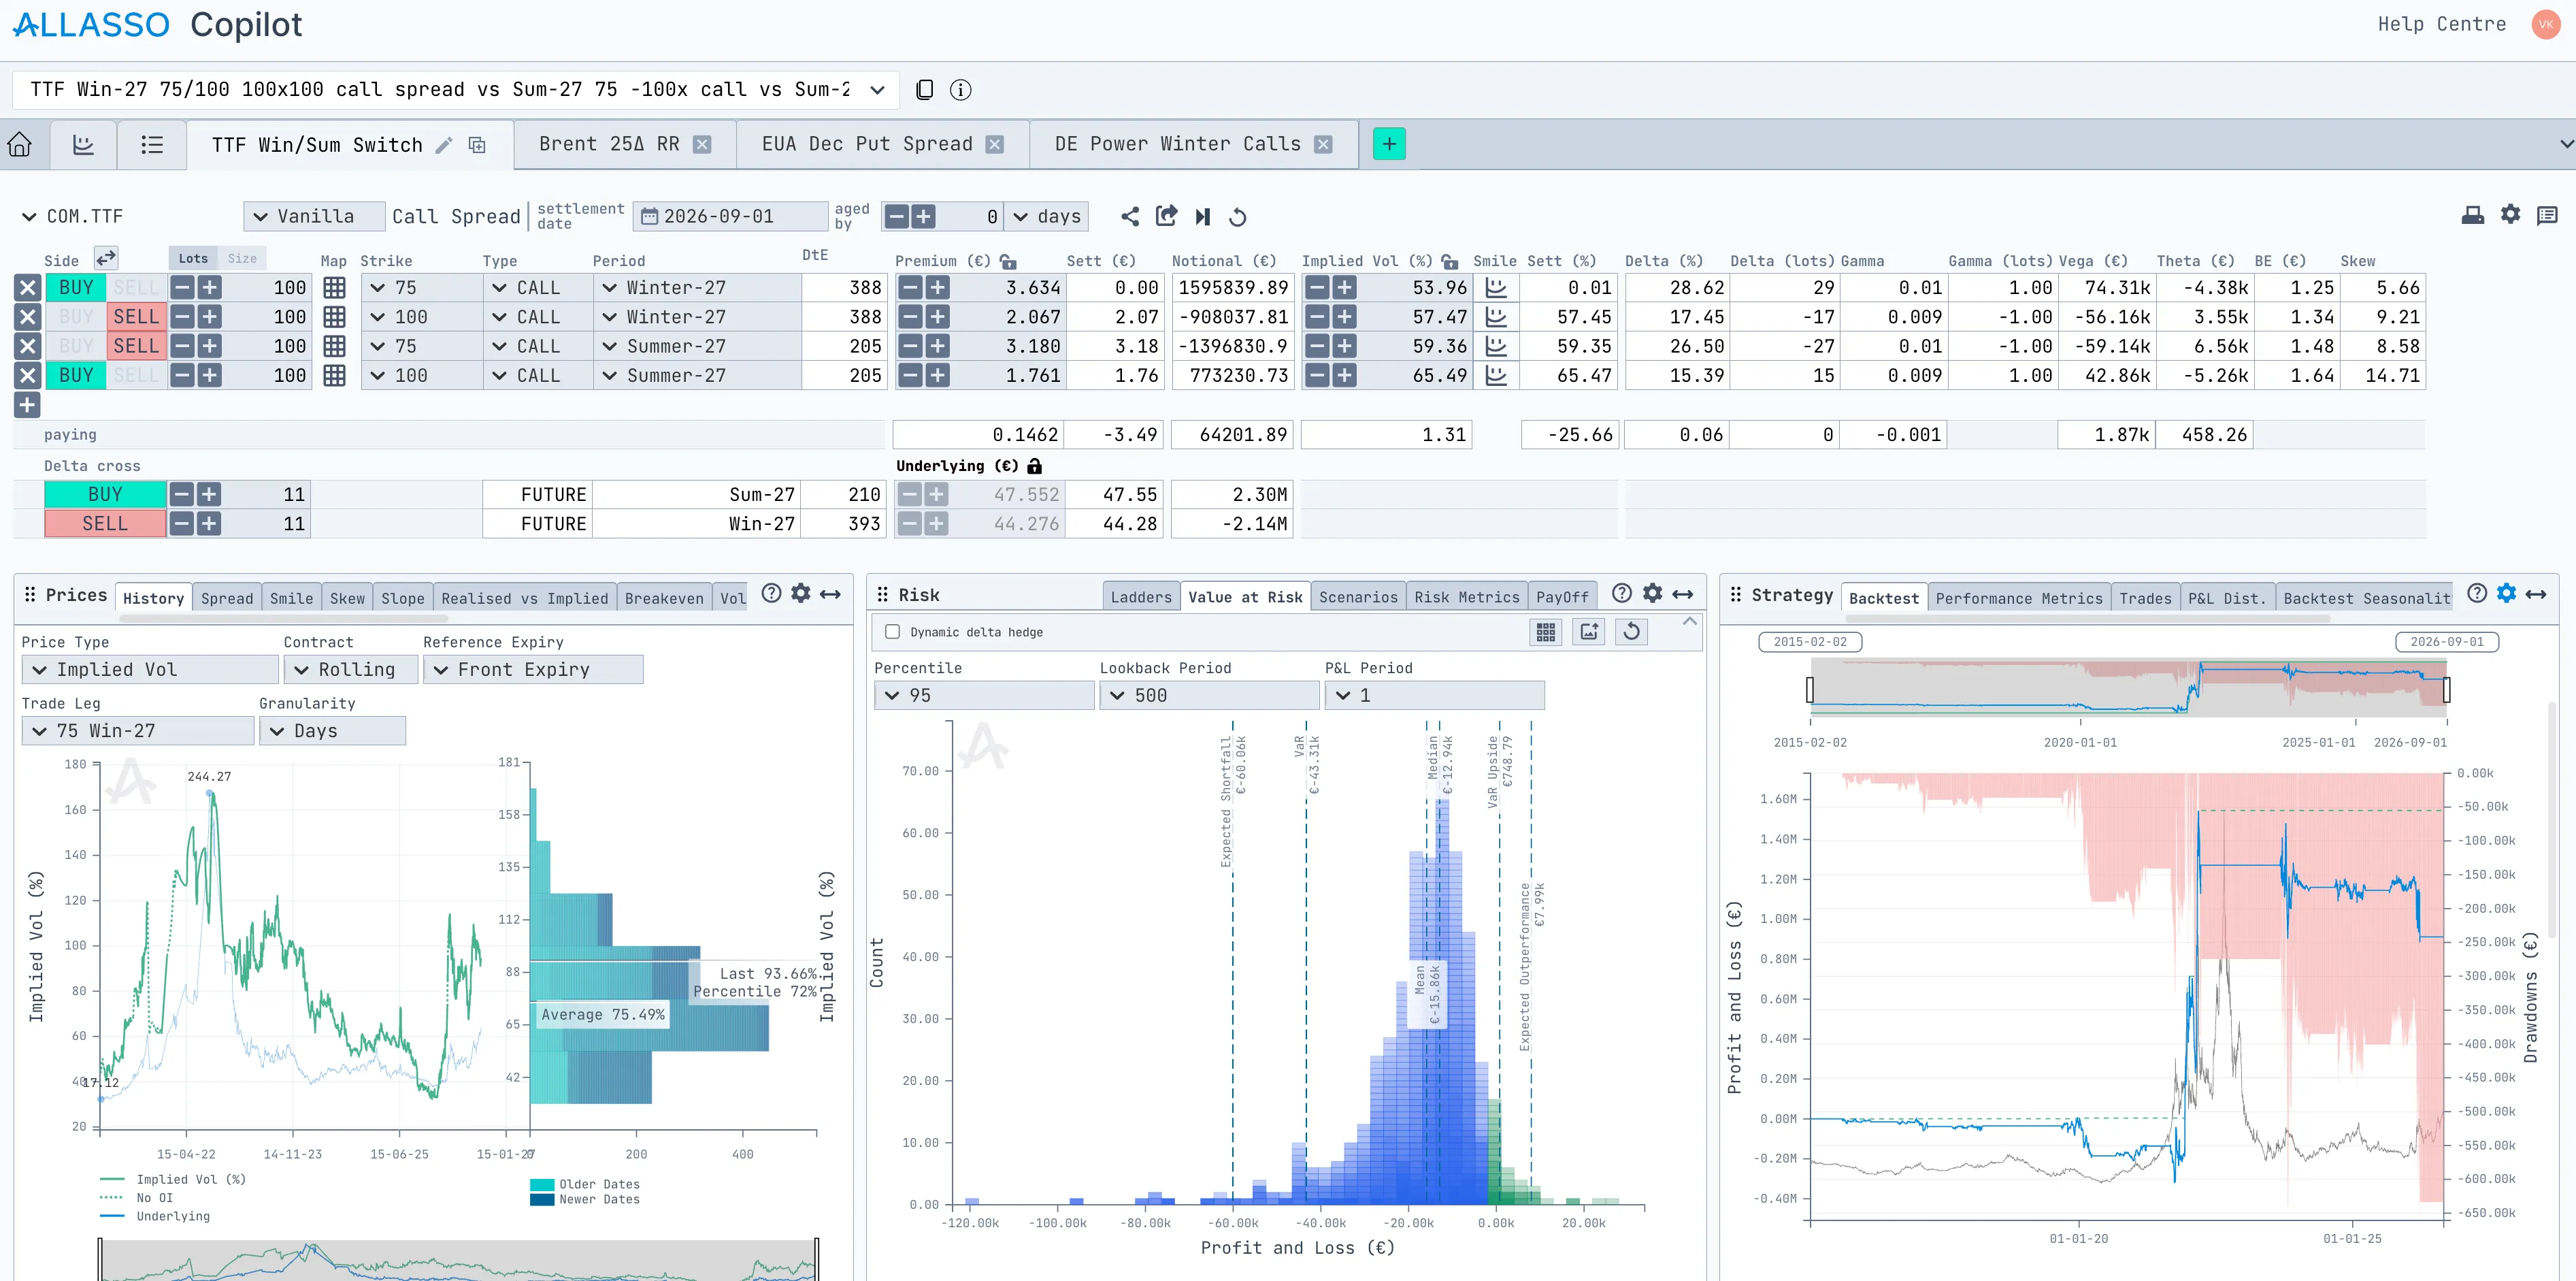Open the home dashboard icon
This screenshot has width=2576, height=1281.
pos(20,145)
